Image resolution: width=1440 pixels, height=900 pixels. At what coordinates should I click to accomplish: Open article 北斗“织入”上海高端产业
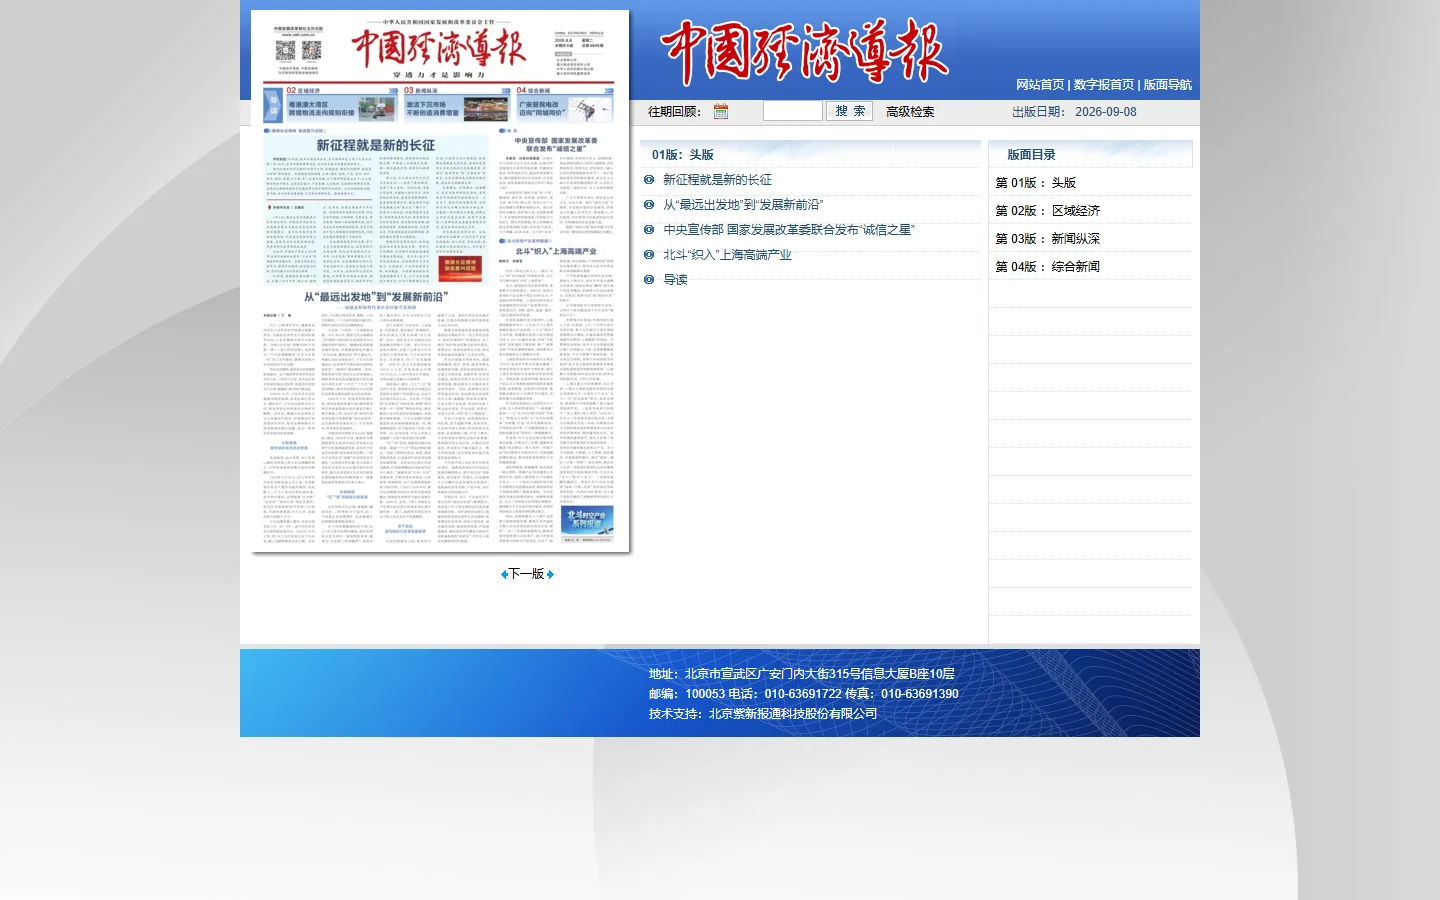coord(727,255)
